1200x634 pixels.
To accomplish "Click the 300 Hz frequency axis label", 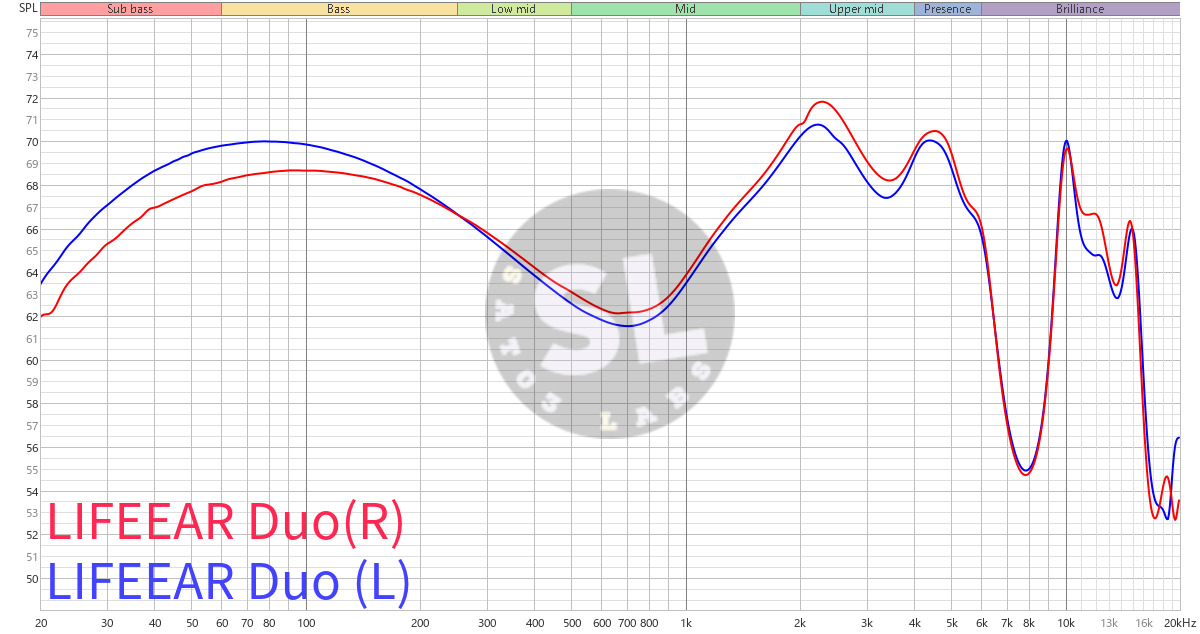I will [487, 623].
